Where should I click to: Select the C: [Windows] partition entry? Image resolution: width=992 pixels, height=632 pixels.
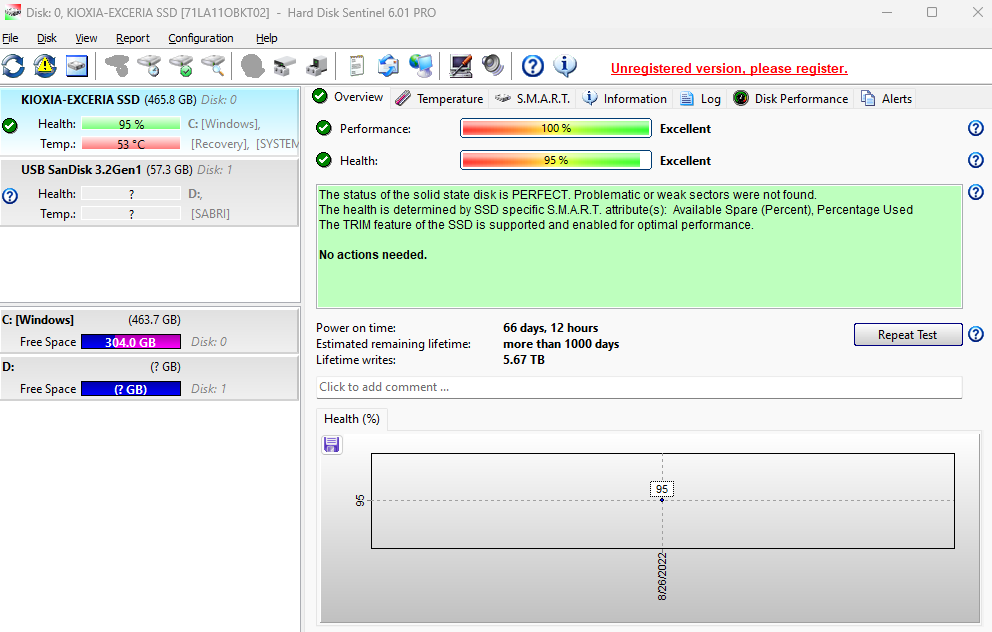150,330
